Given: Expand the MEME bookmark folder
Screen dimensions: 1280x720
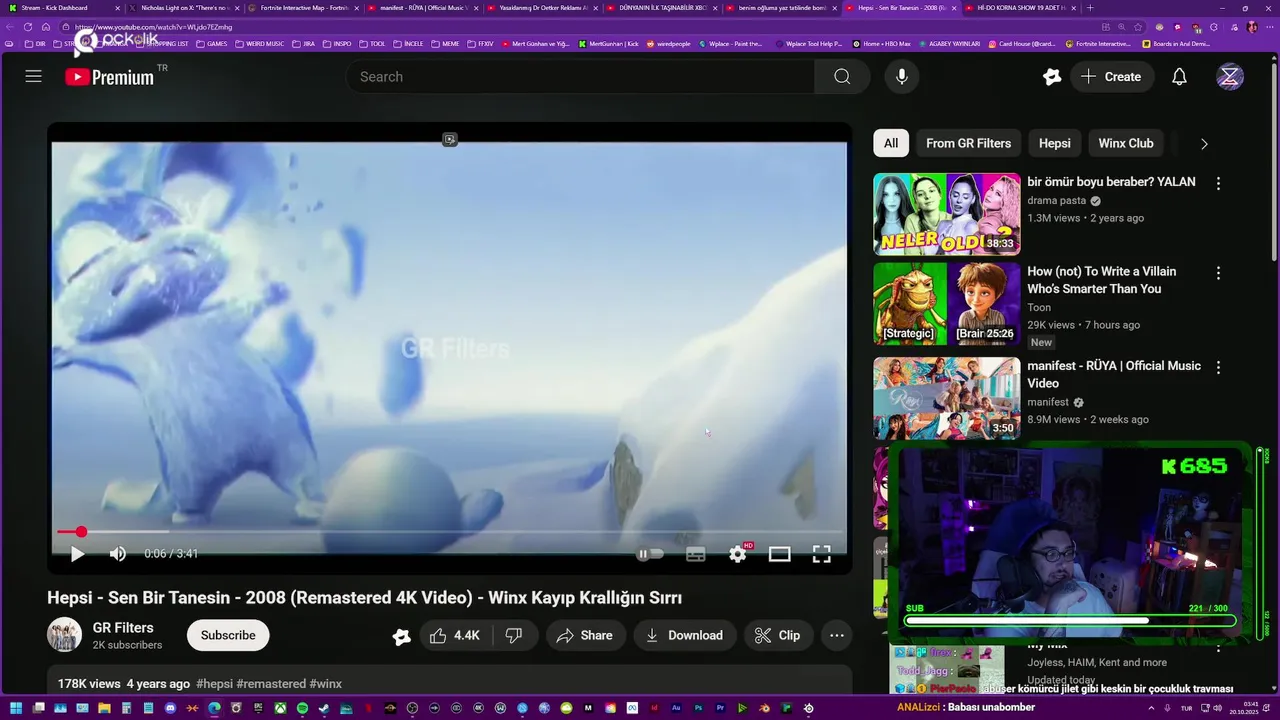Looking at the screenshot, I should click(445, 44).
